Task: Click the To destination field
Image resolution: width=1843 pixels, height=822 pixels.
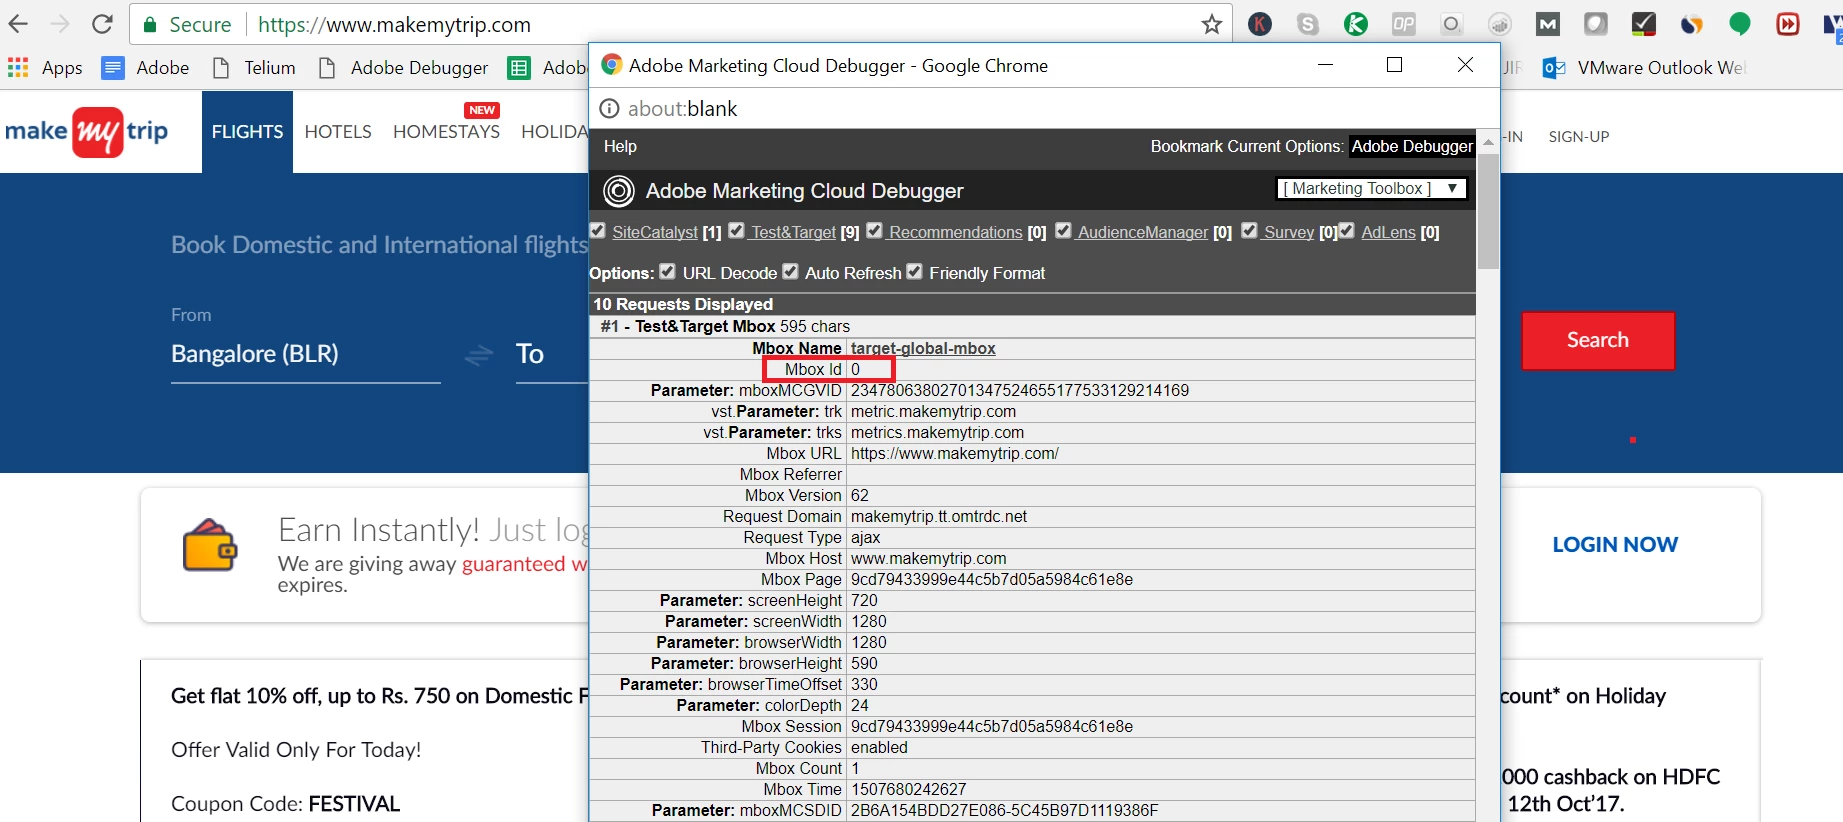Action: [551, 354]
